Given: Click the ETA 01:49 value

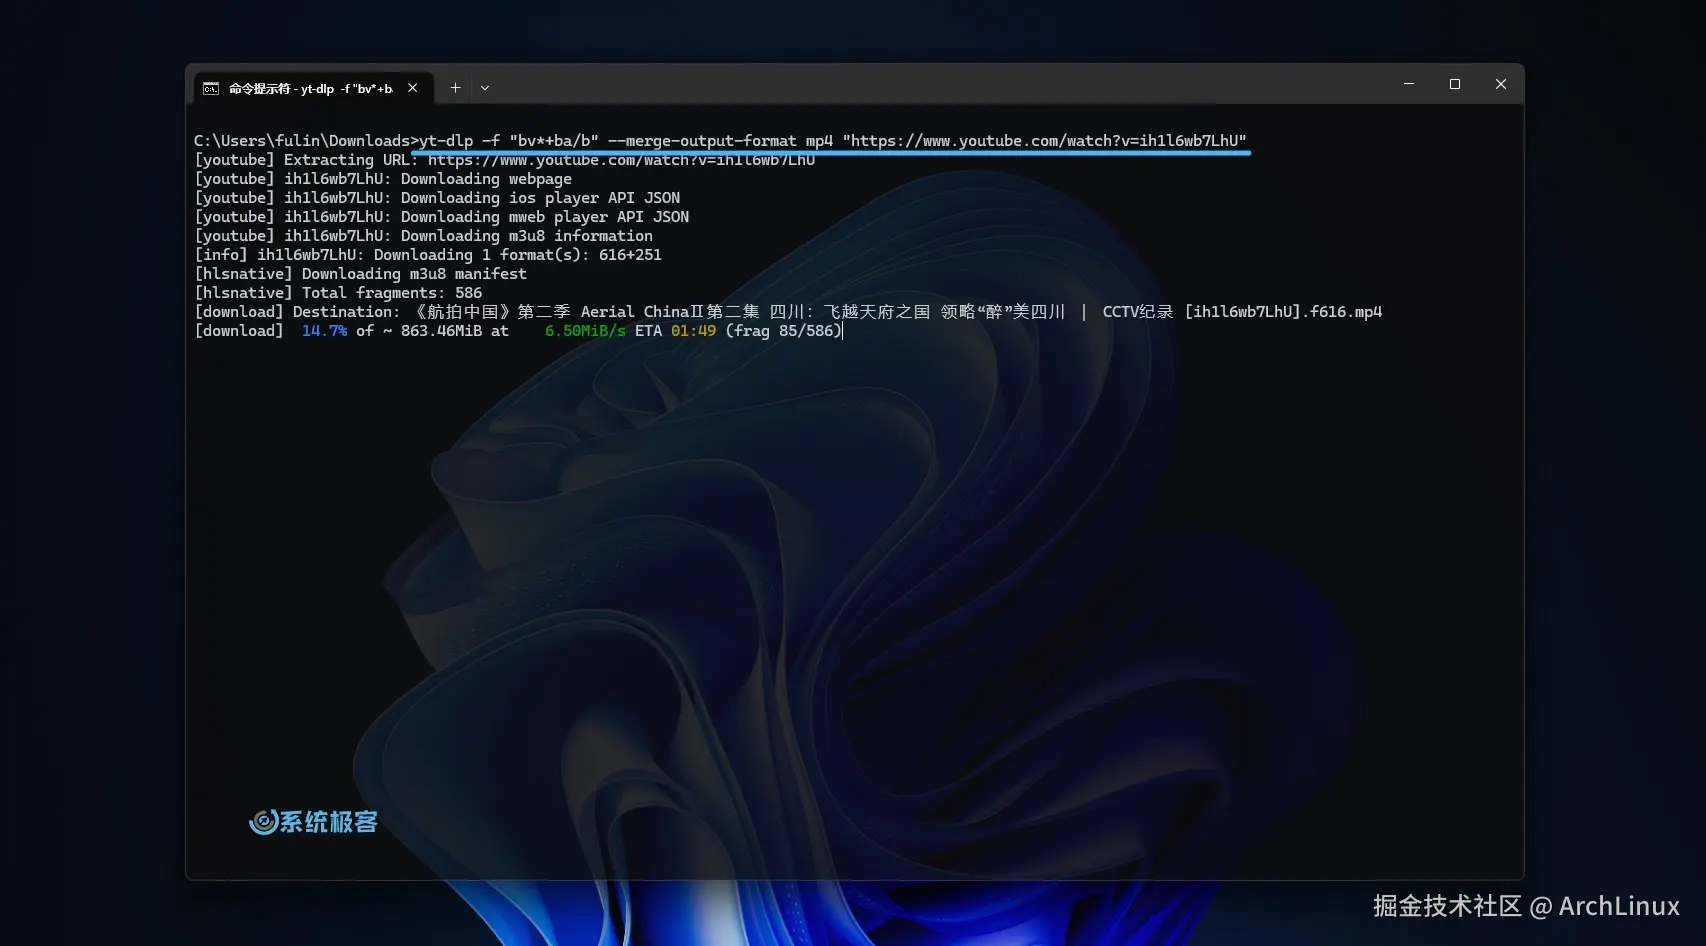Looking at the screenshot, I should (x=676, y=331).
